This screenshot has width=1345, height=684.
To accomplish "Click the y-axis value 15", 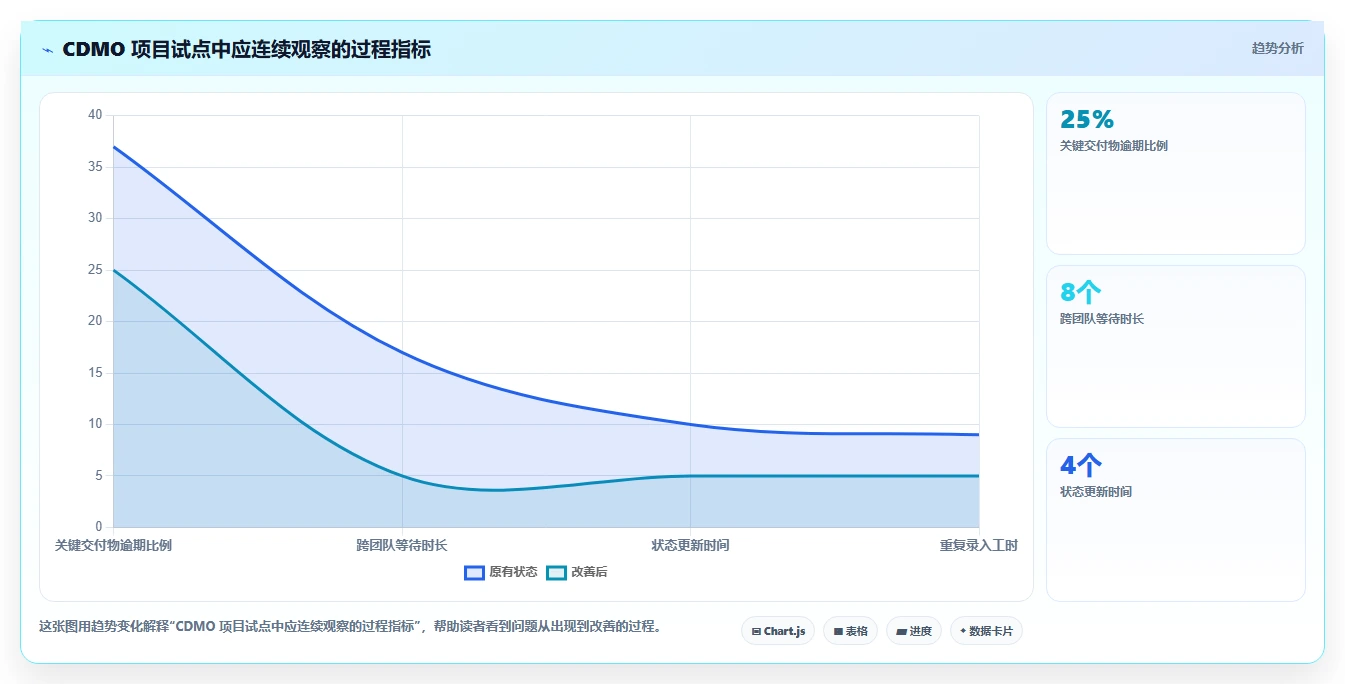I will click(95, 372).
